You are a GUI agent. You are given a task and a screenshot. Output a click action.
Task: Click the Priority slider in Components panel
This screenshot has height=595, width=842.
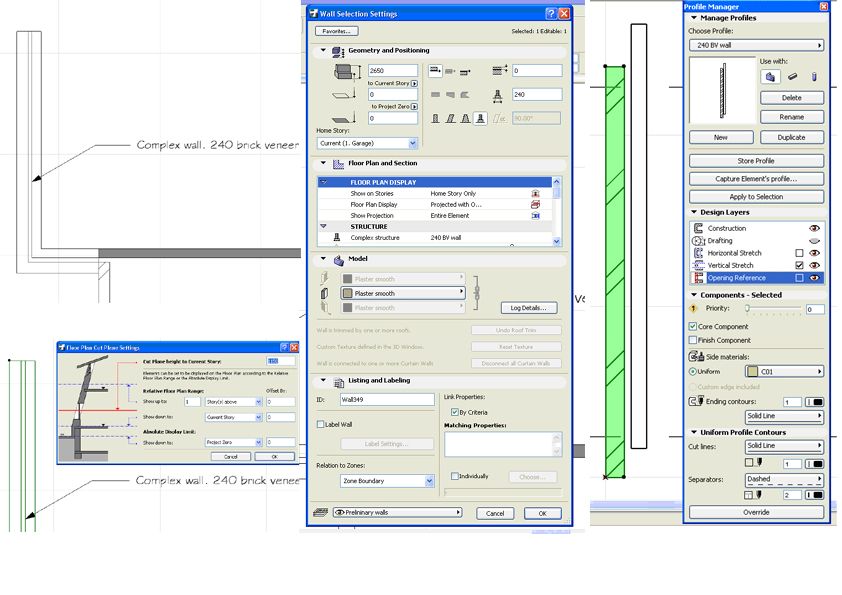[749, 310]
